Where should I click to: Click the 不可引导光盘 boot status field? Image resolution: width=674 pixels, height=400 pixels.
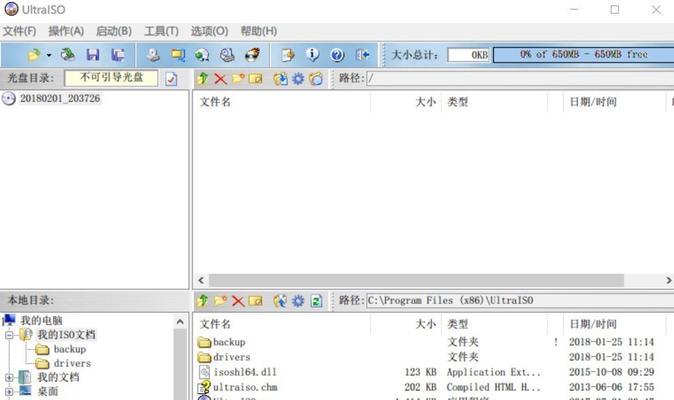(x=111, y=78)
